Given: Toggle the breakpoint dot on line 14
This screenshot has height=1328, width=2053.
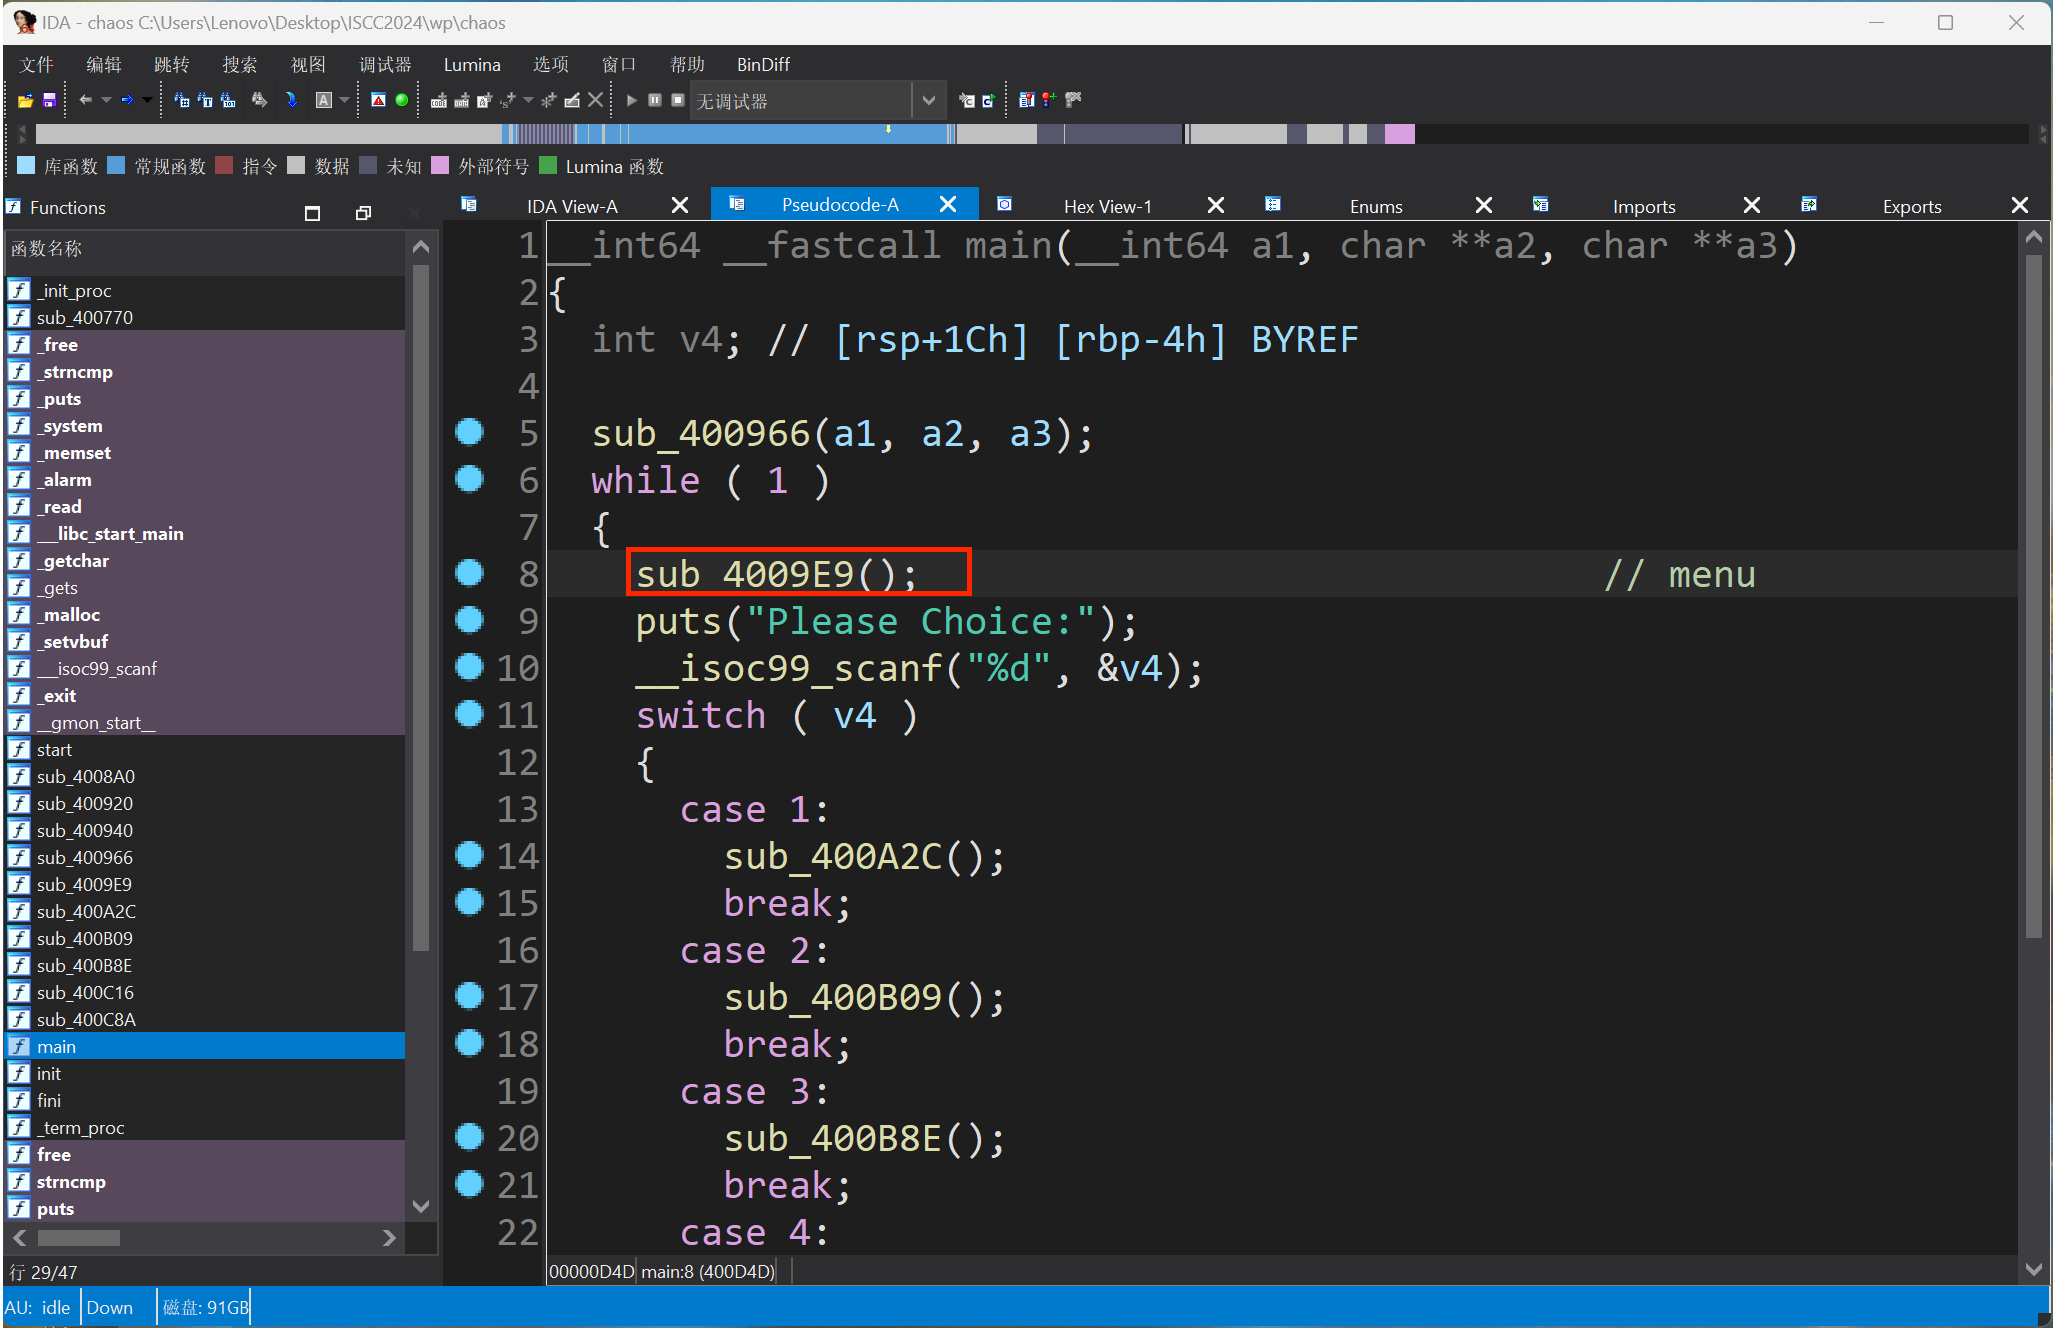Looking at the screenshot, I should pyautogui.click(x=469, y=855).
